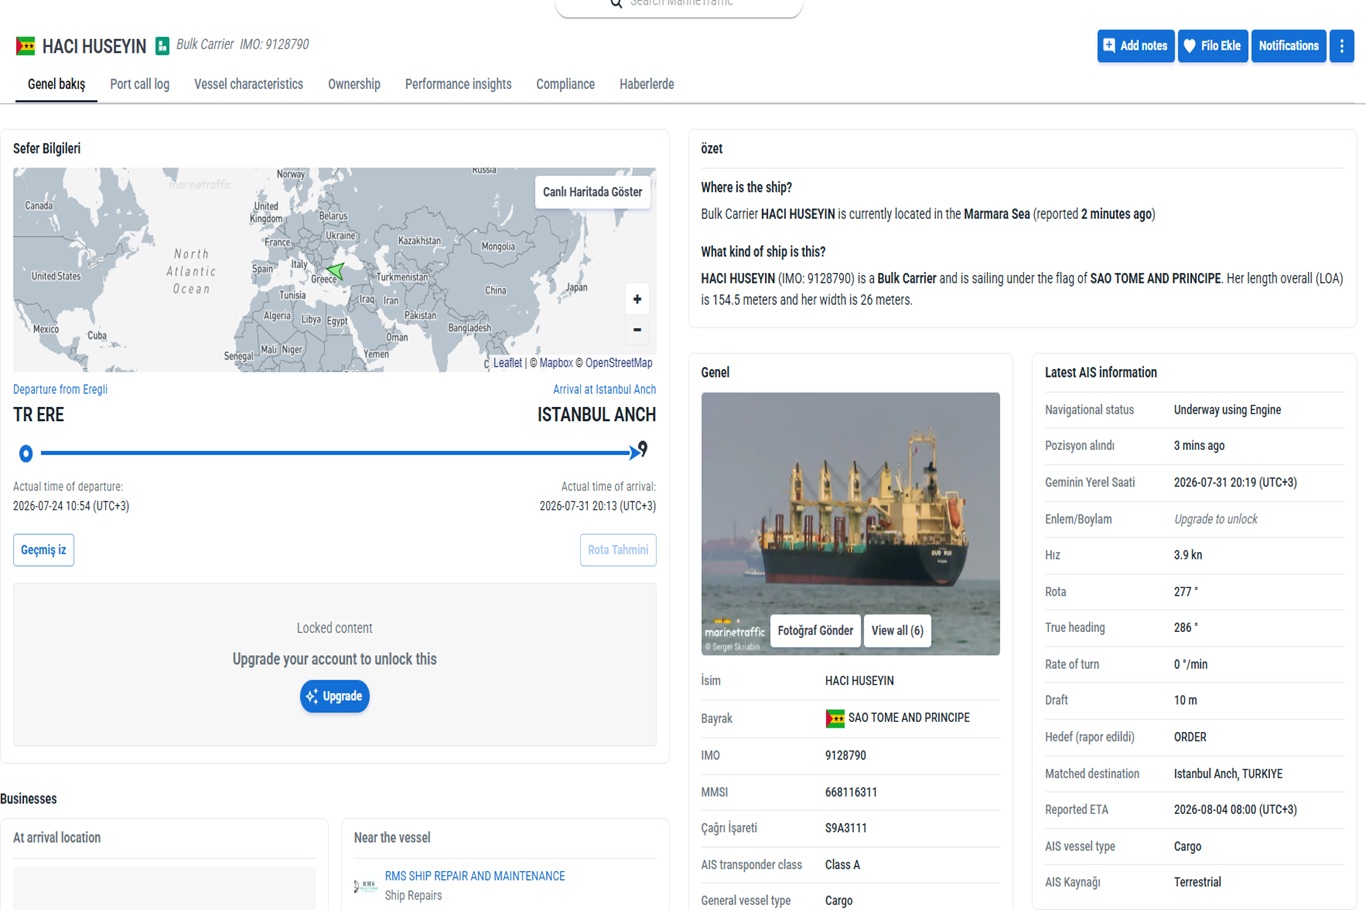Viewport: 1366px width, 910px height.
Task: Open the Leaflet attribution link
Action: pyautogui.click(x=507, y=363)
